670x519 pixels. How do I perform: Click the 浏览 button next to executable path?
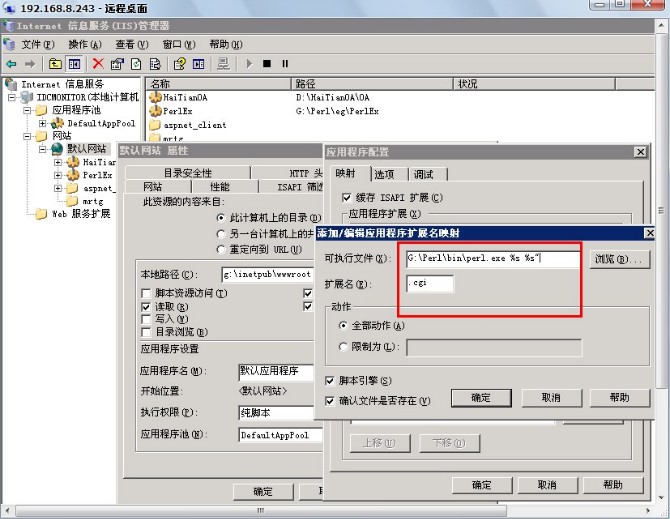(x=615, y=259)
